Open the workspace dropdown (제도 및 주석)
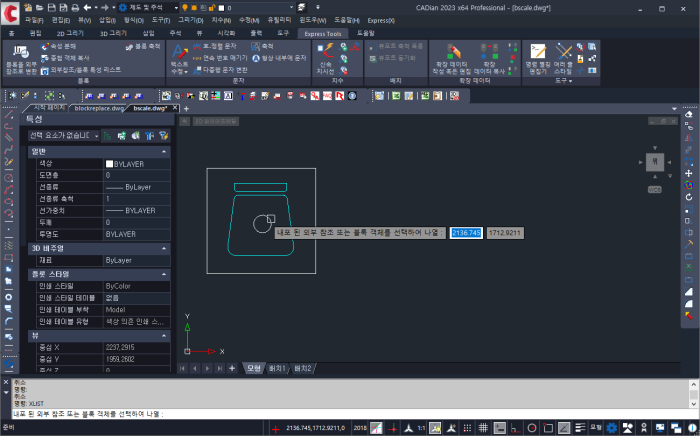700x436 pixels. (x=148, y=8)
